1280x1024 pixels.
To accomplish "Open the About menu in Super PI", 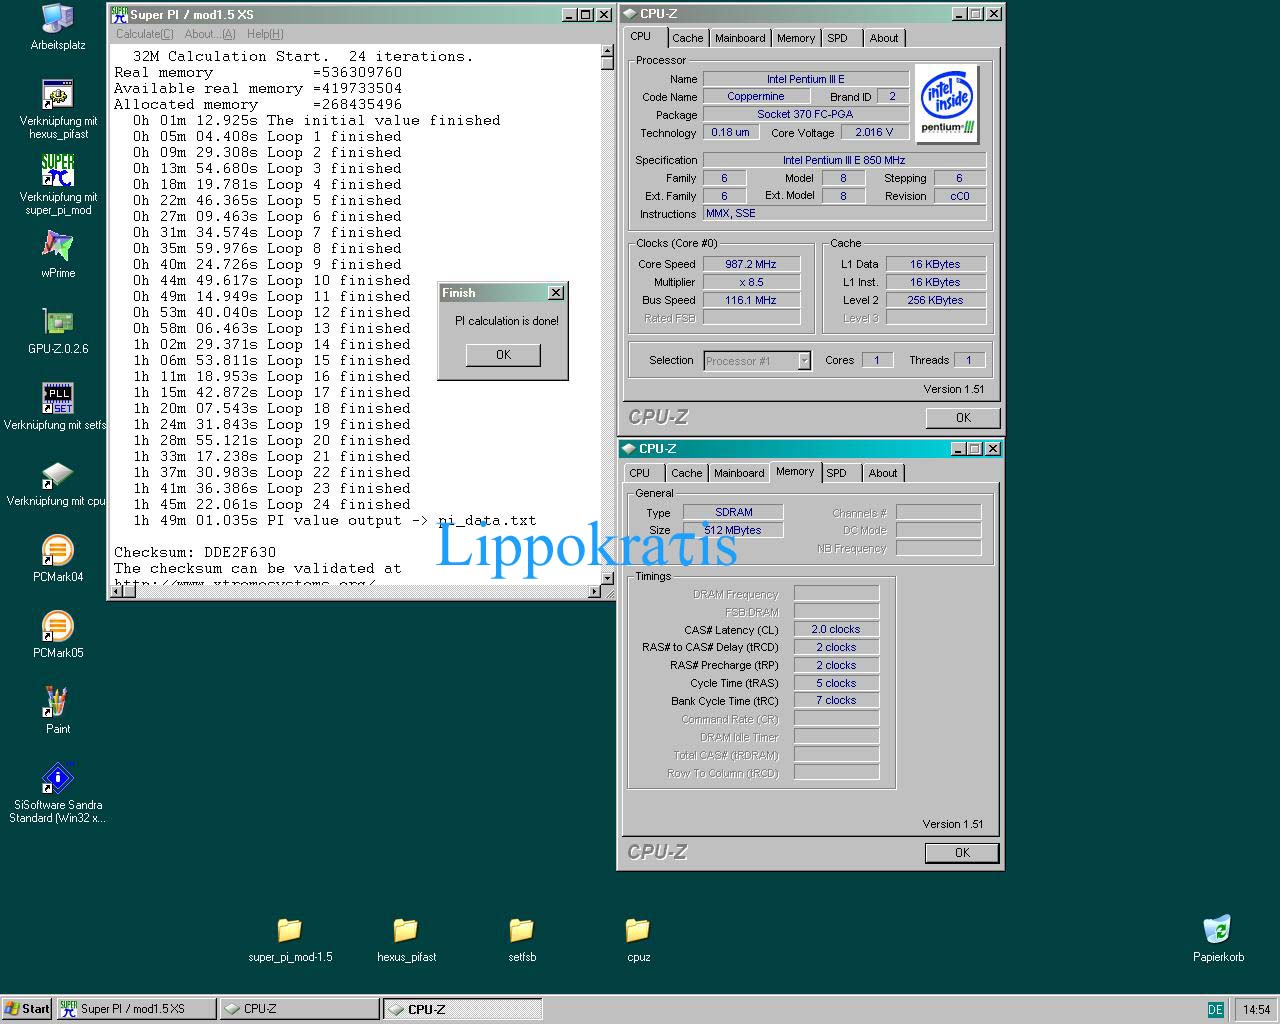I will (210, 34).
